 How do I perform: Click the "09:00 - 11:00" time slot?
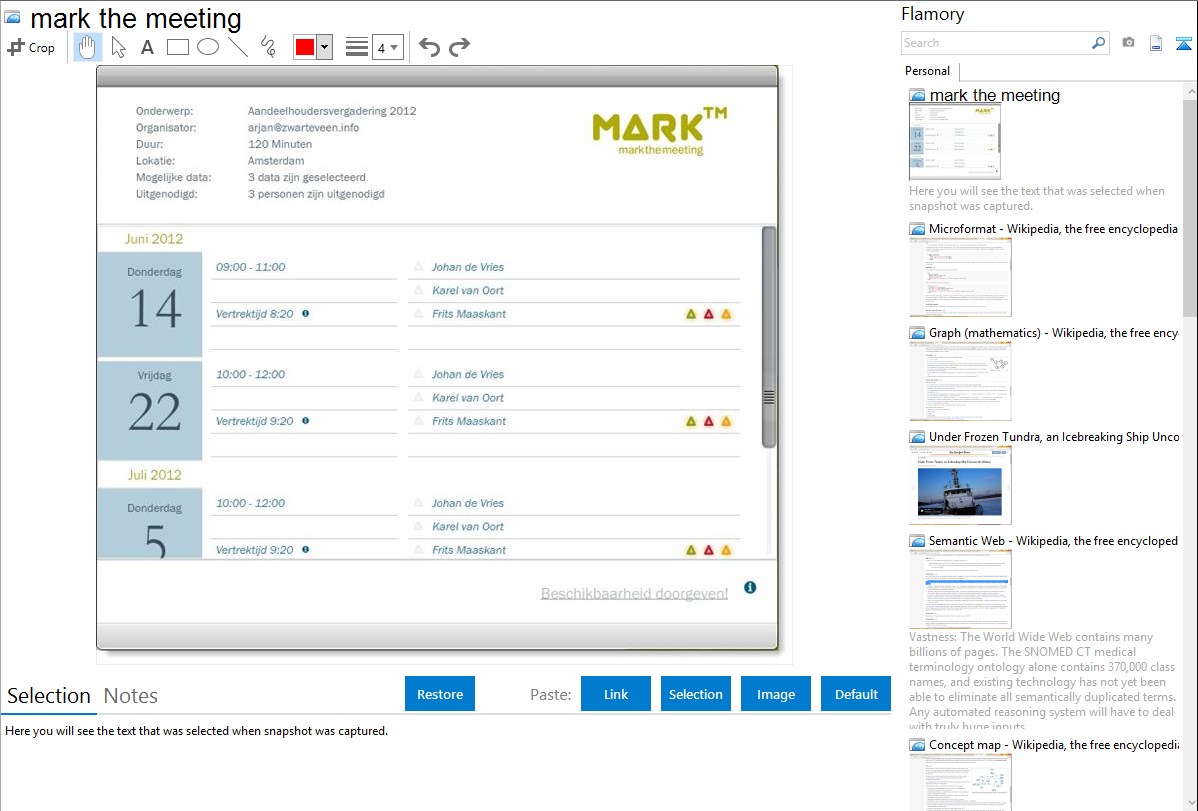(x=251, y=267)
